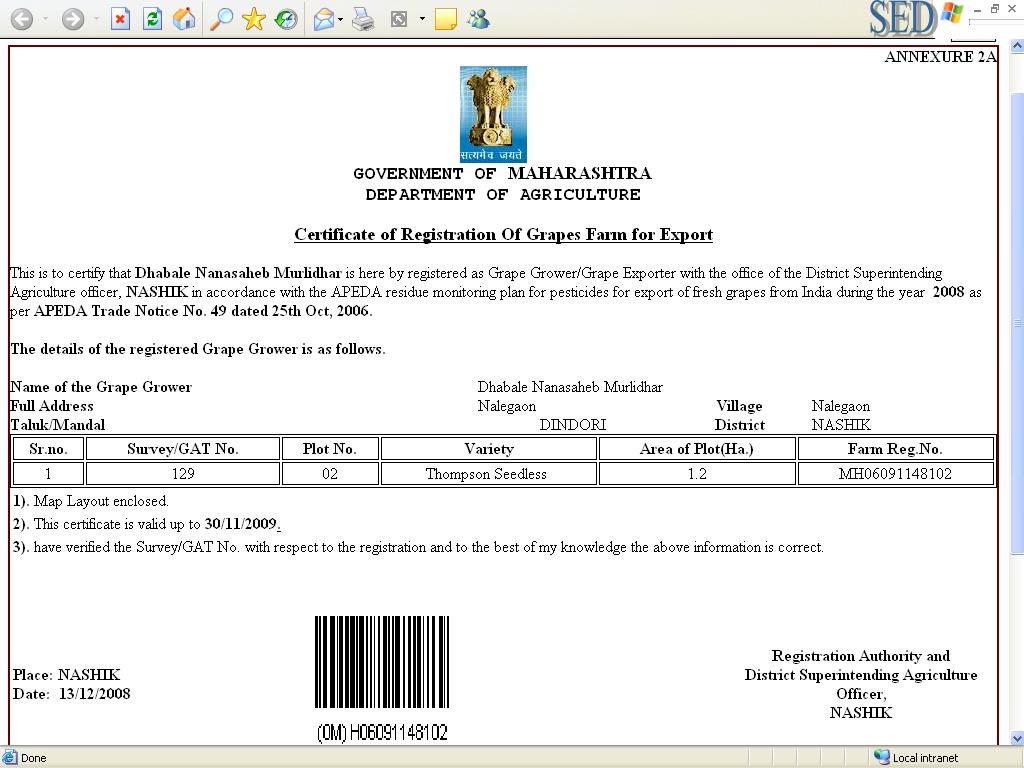Viewport: 1024px width, 768px height.
Task: Open Favorites with the star icon
Action: click(x=253, y=19)
